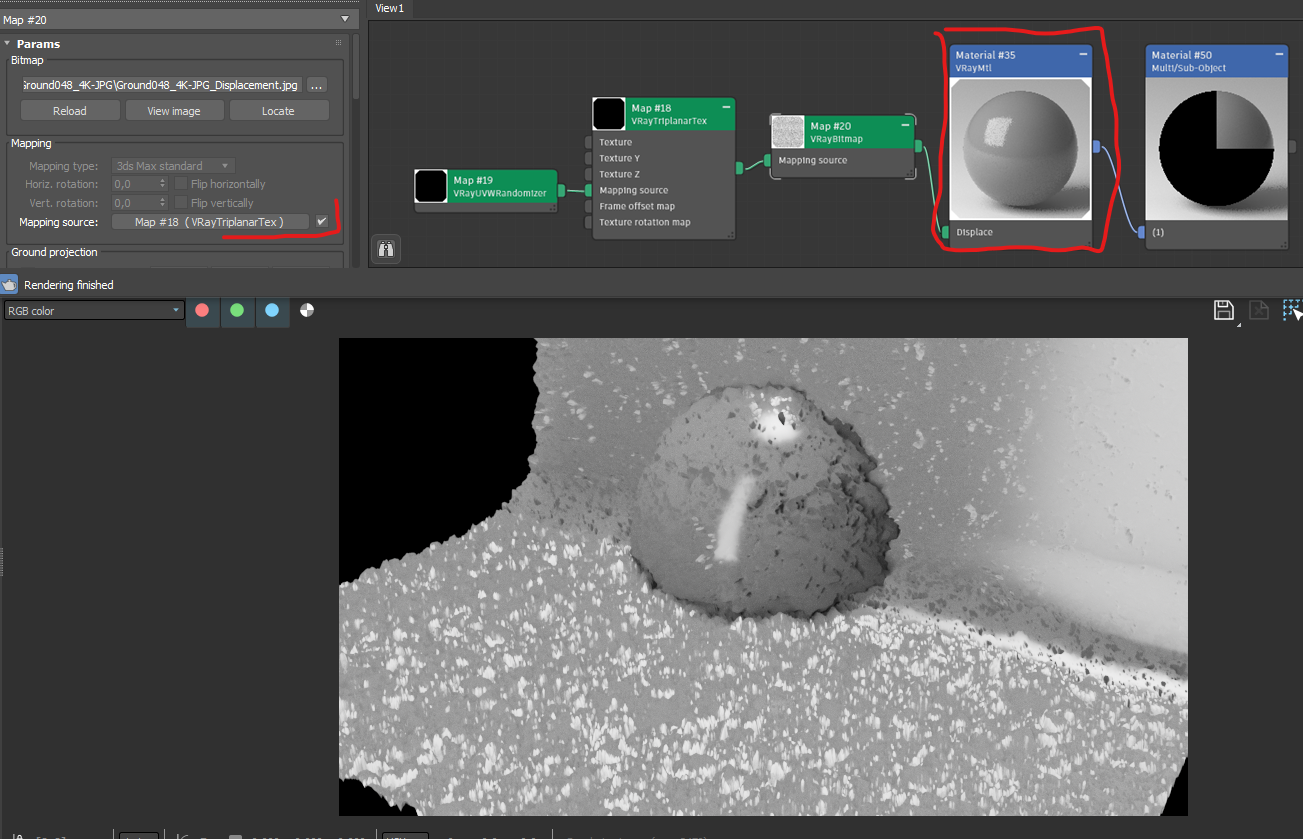Screen dimensions: 1303x839
Task: Click the 'Rendering finished' status text
Action: [69, 285]
